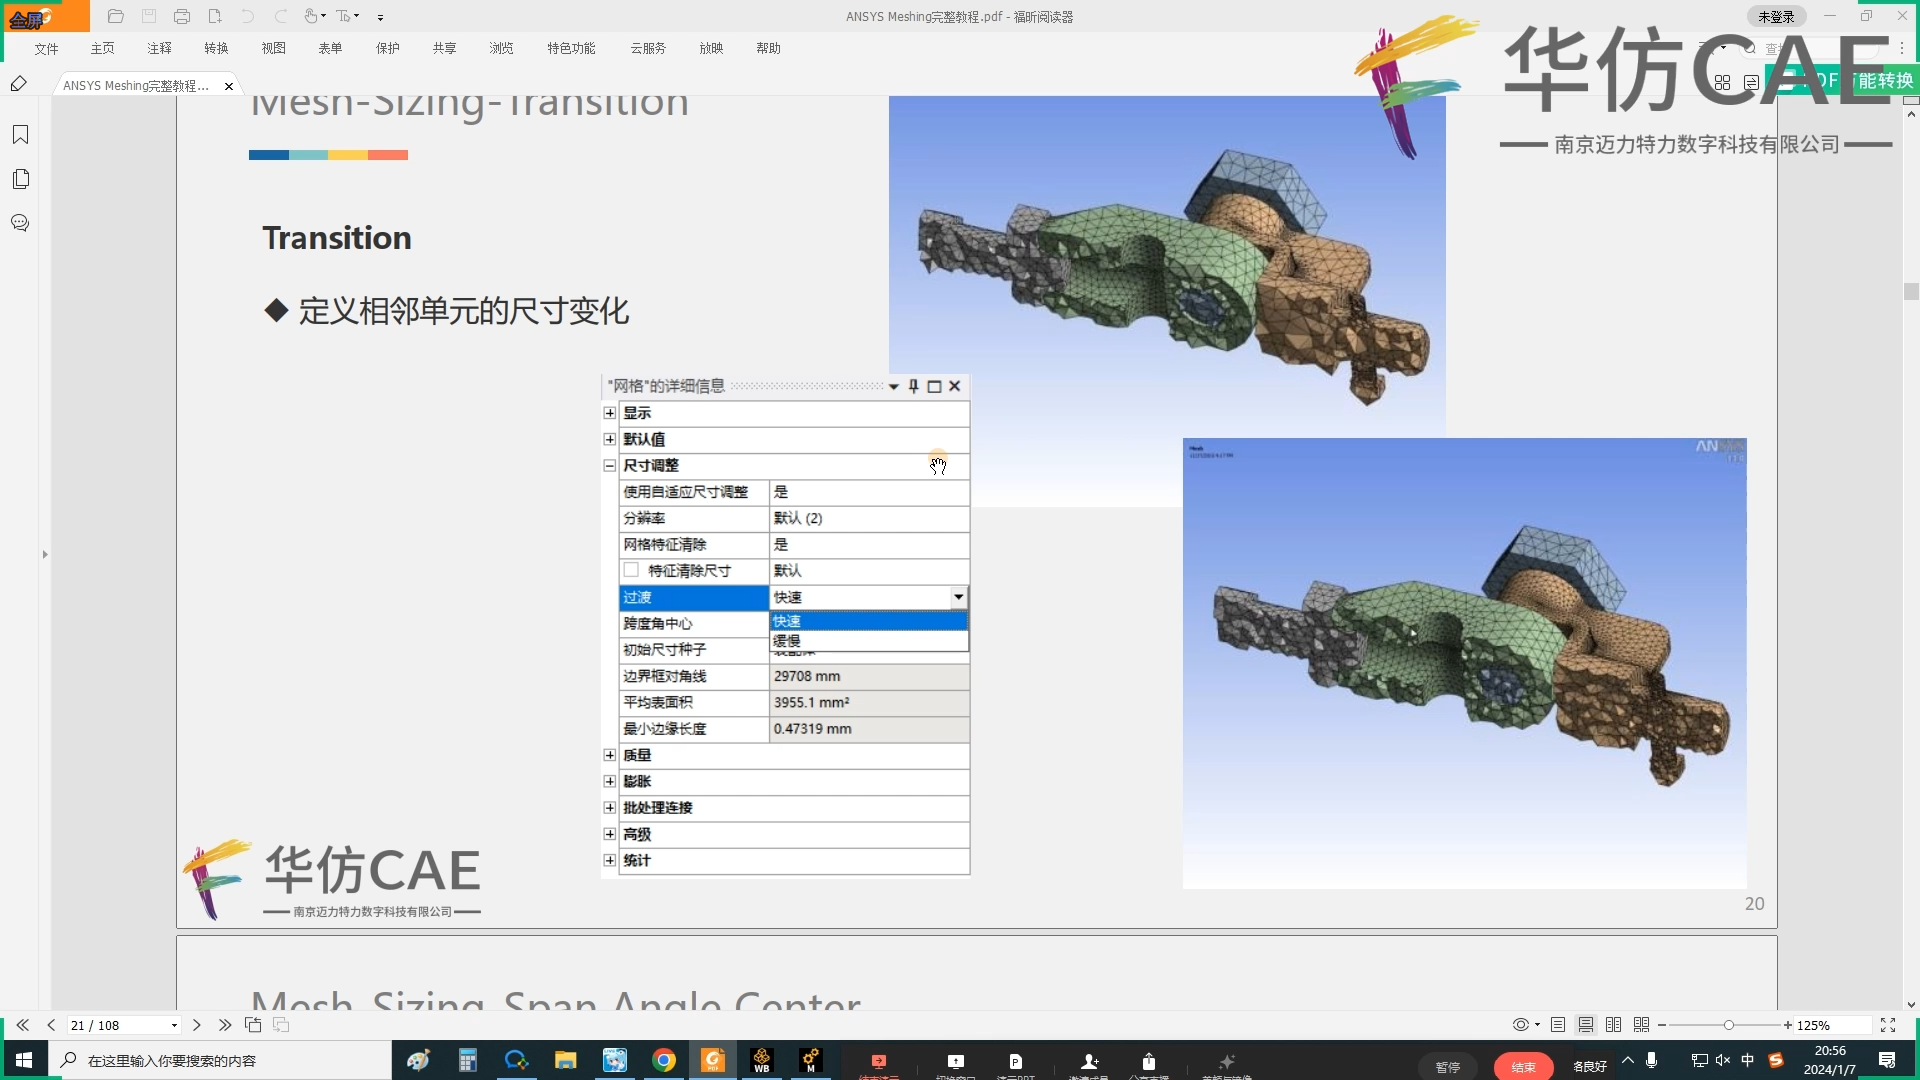Click the 未登录 login button
Viewport: 1920px width, 1080px height.
click(1776, 16)
